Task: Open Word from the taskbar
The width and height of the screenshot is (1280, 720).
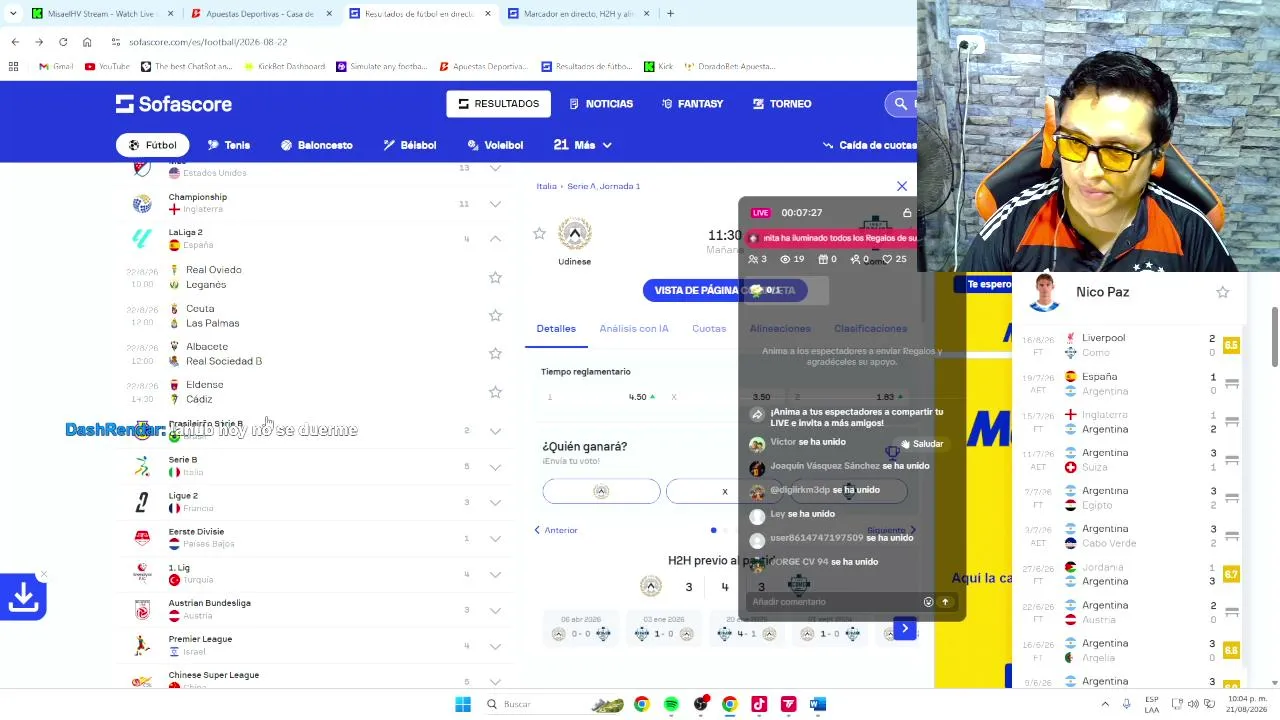Action: [818, 704]
